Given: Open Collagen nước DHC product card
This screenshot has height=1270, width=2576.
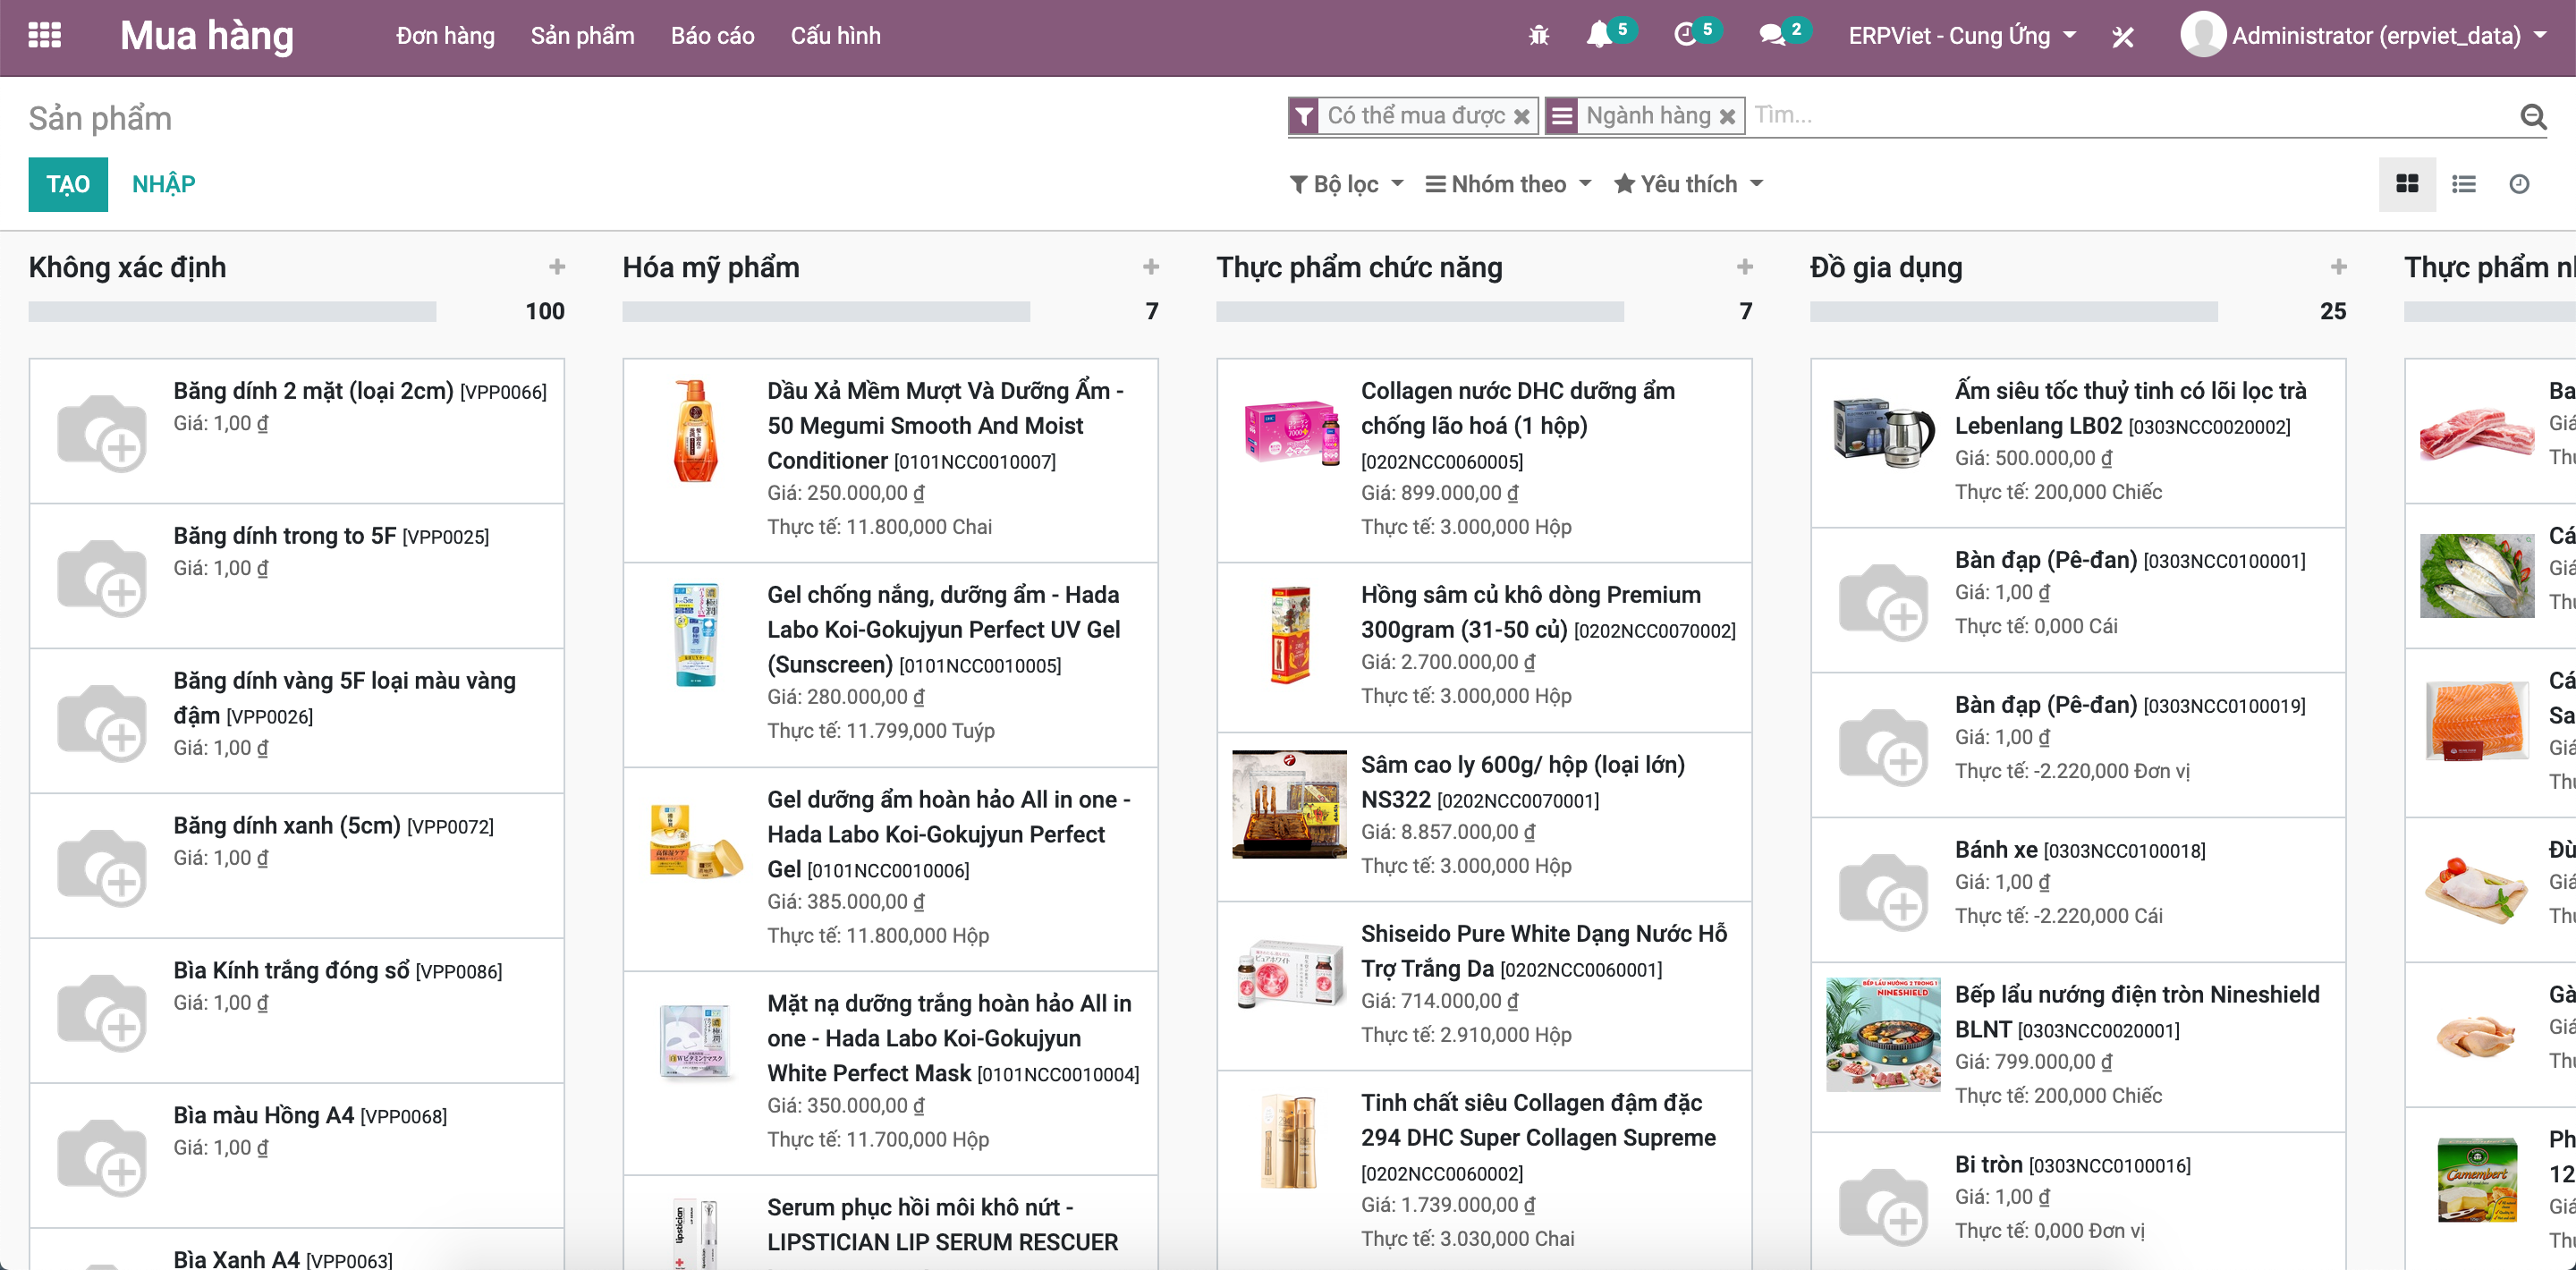Looking at the screenshot, I should [x=1484, y=460].
